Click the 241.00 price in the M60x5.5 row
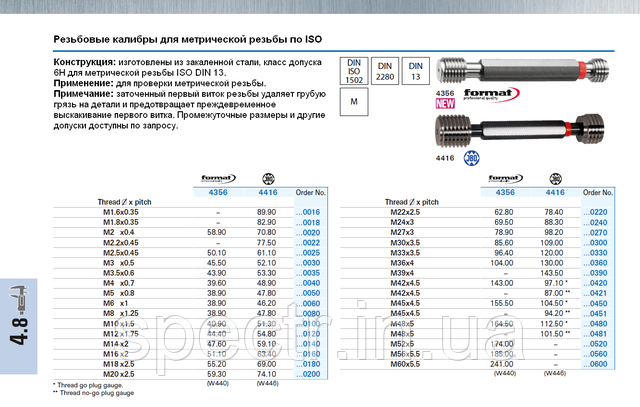The height and width of the screenshot is (407, 640). tap(502, 364)
